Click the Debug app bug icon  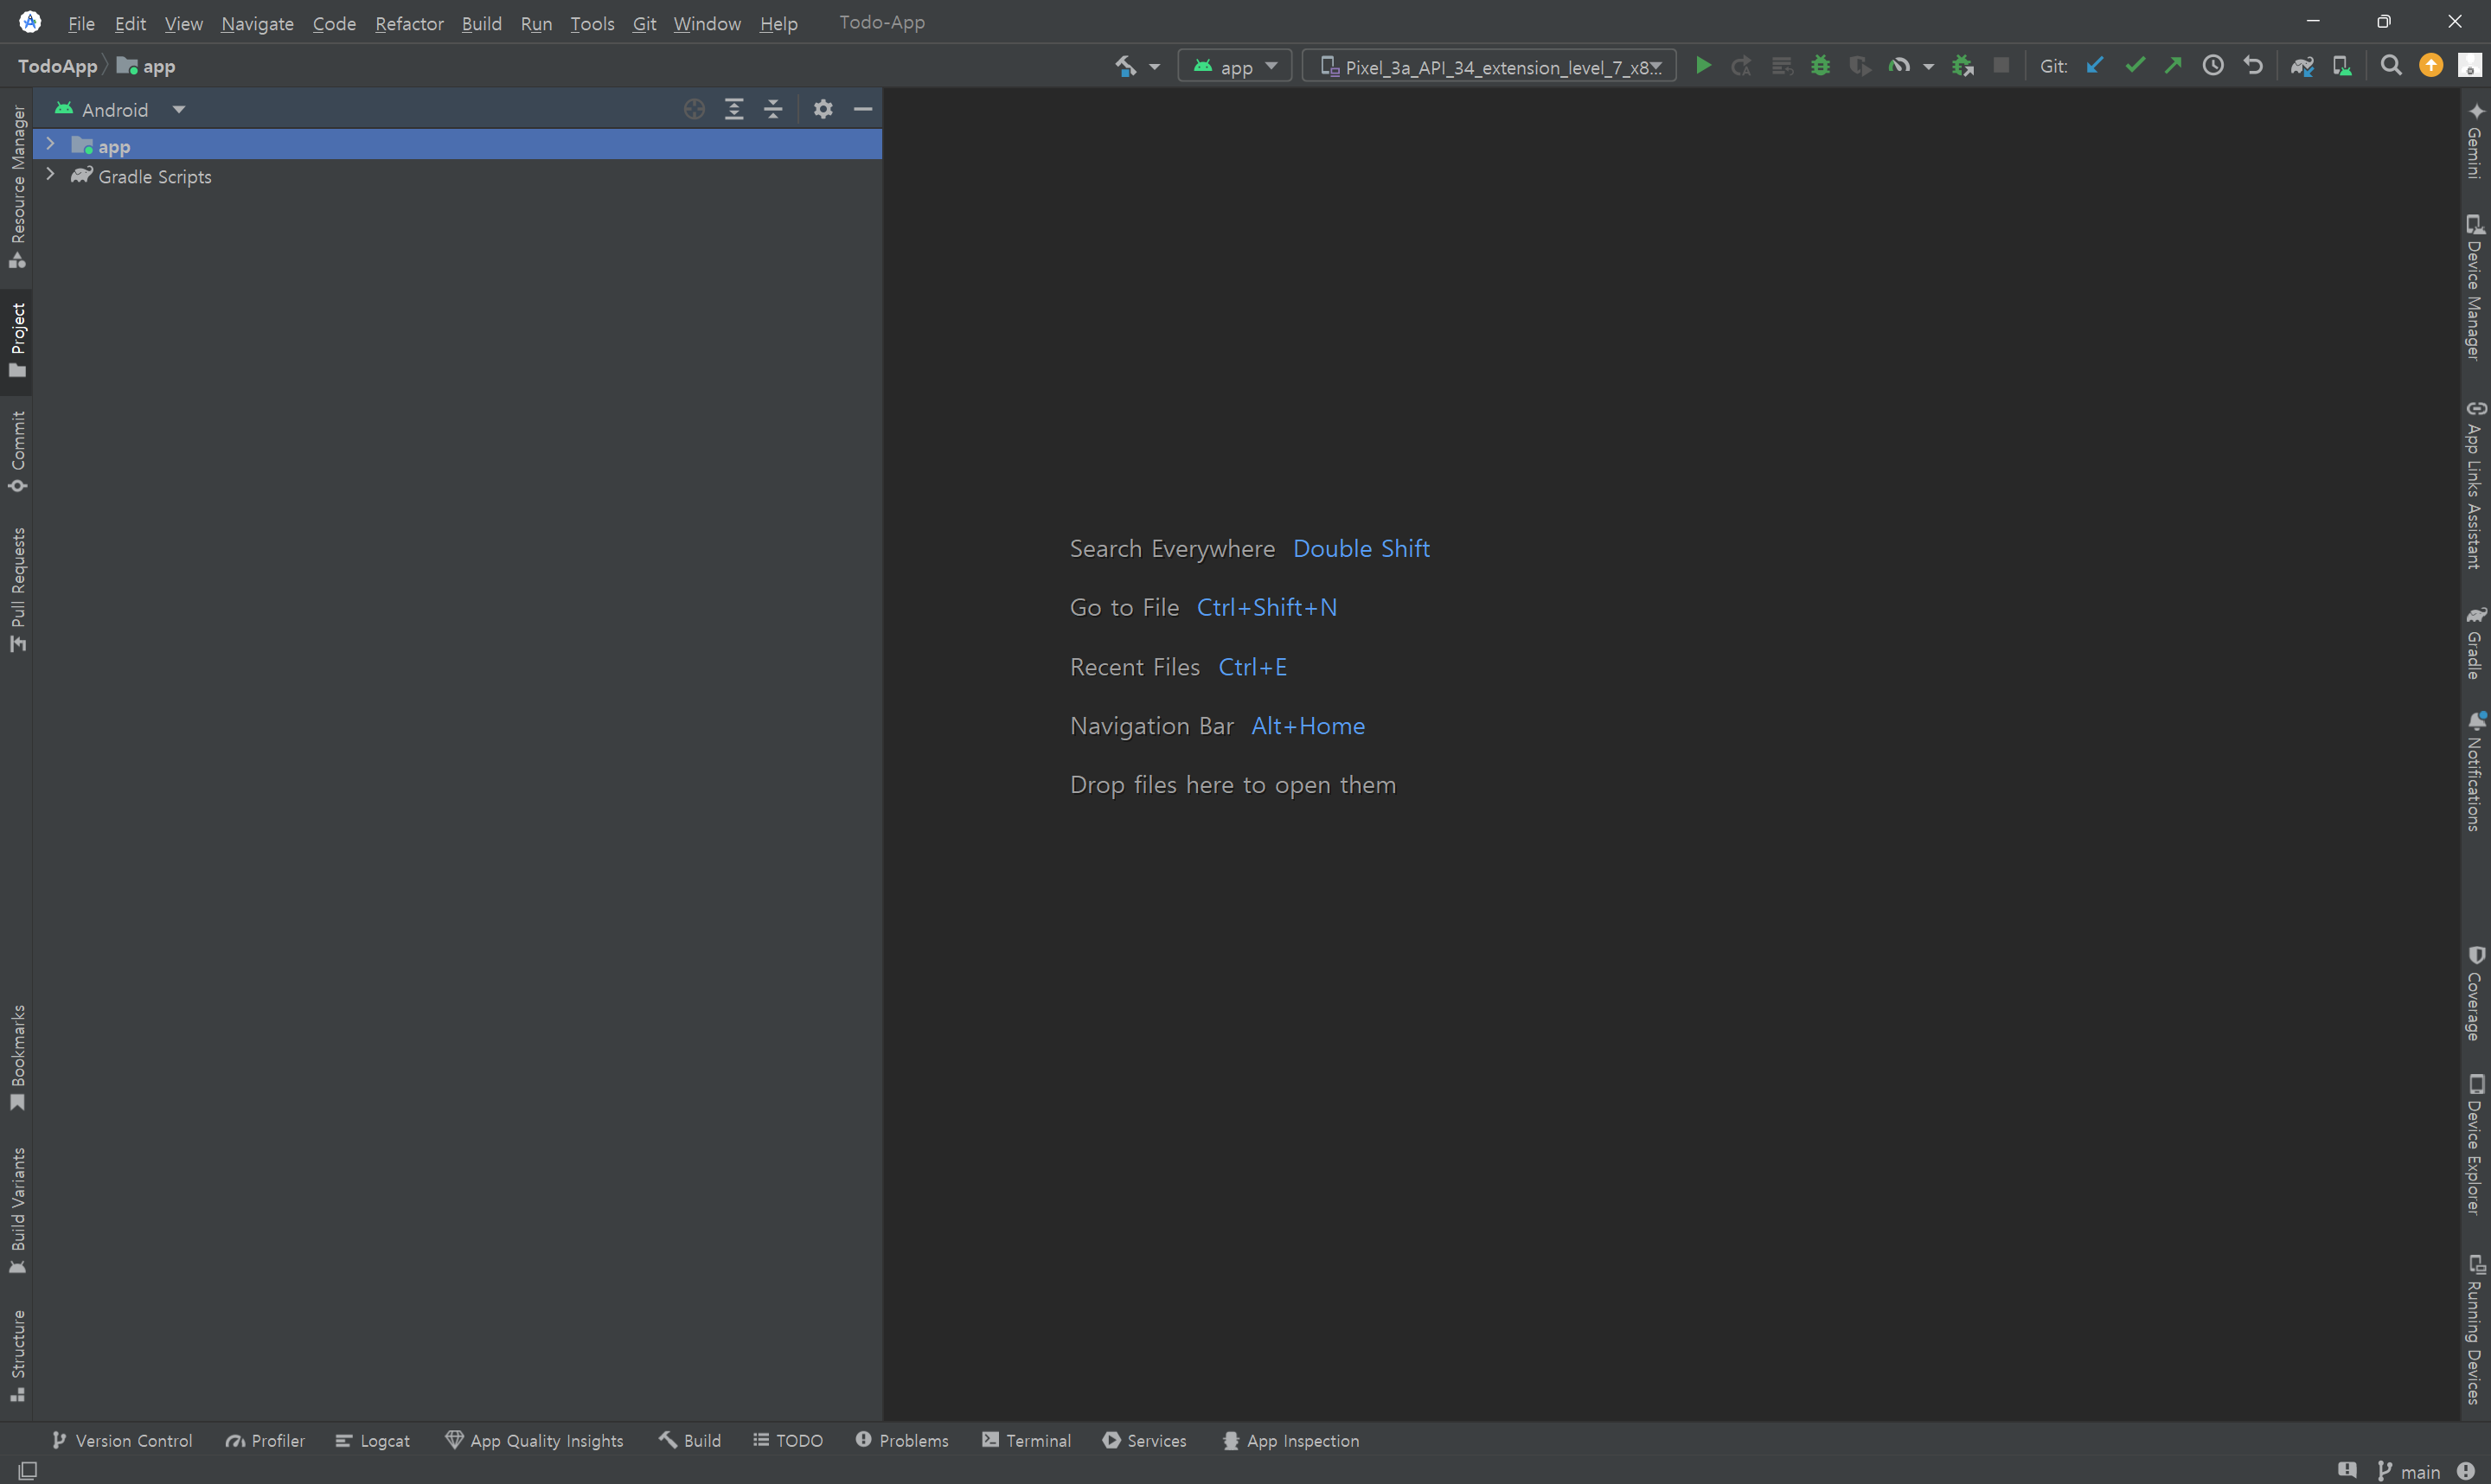tap(1820, 66)
